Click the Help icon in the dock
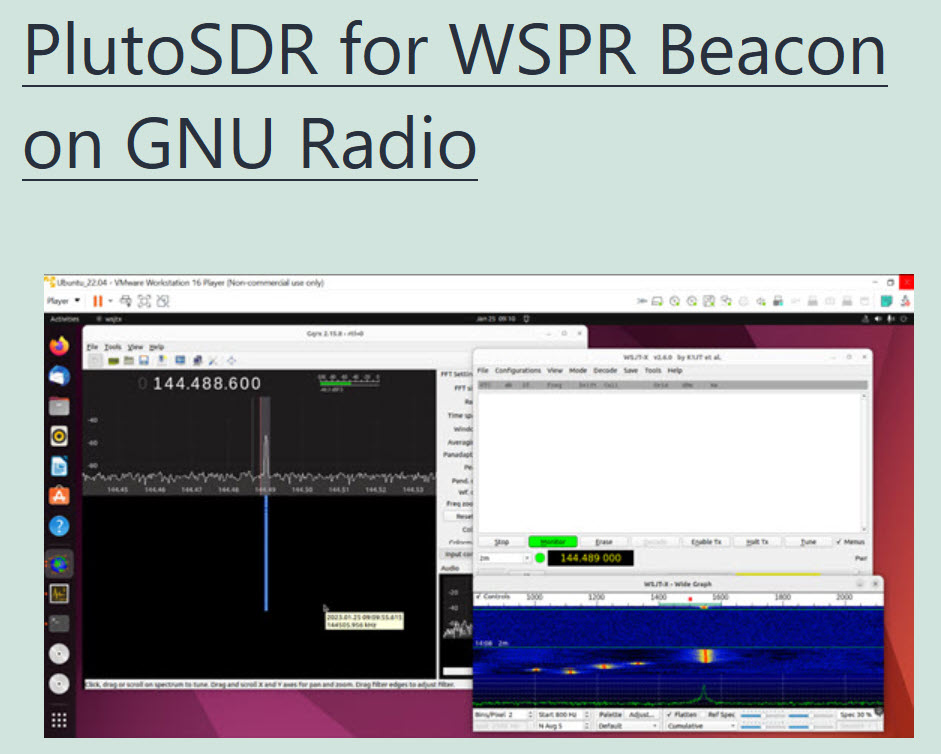Image resolution: width=941 pixels, height=754 pixels. 59,525
